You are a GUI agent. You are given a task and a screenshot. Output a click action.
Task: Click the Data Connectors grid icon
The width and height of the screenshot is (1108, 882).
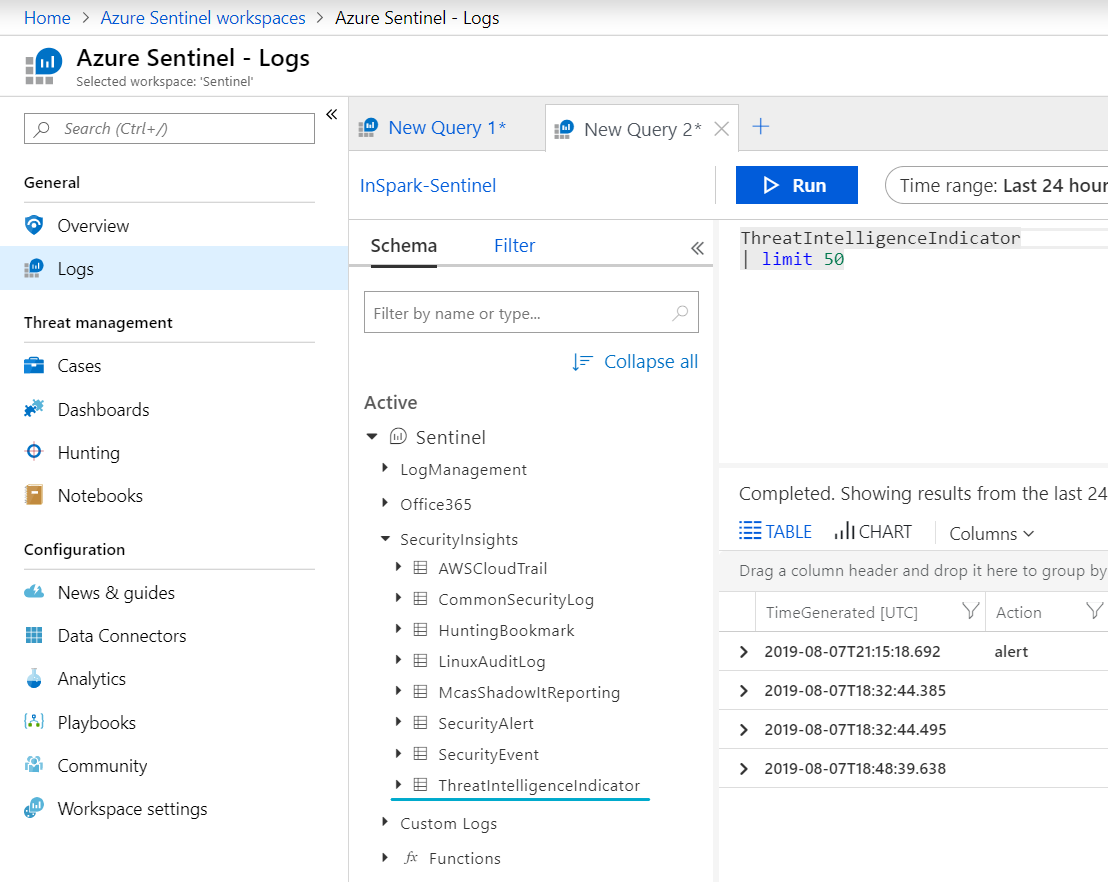[33, 635]
